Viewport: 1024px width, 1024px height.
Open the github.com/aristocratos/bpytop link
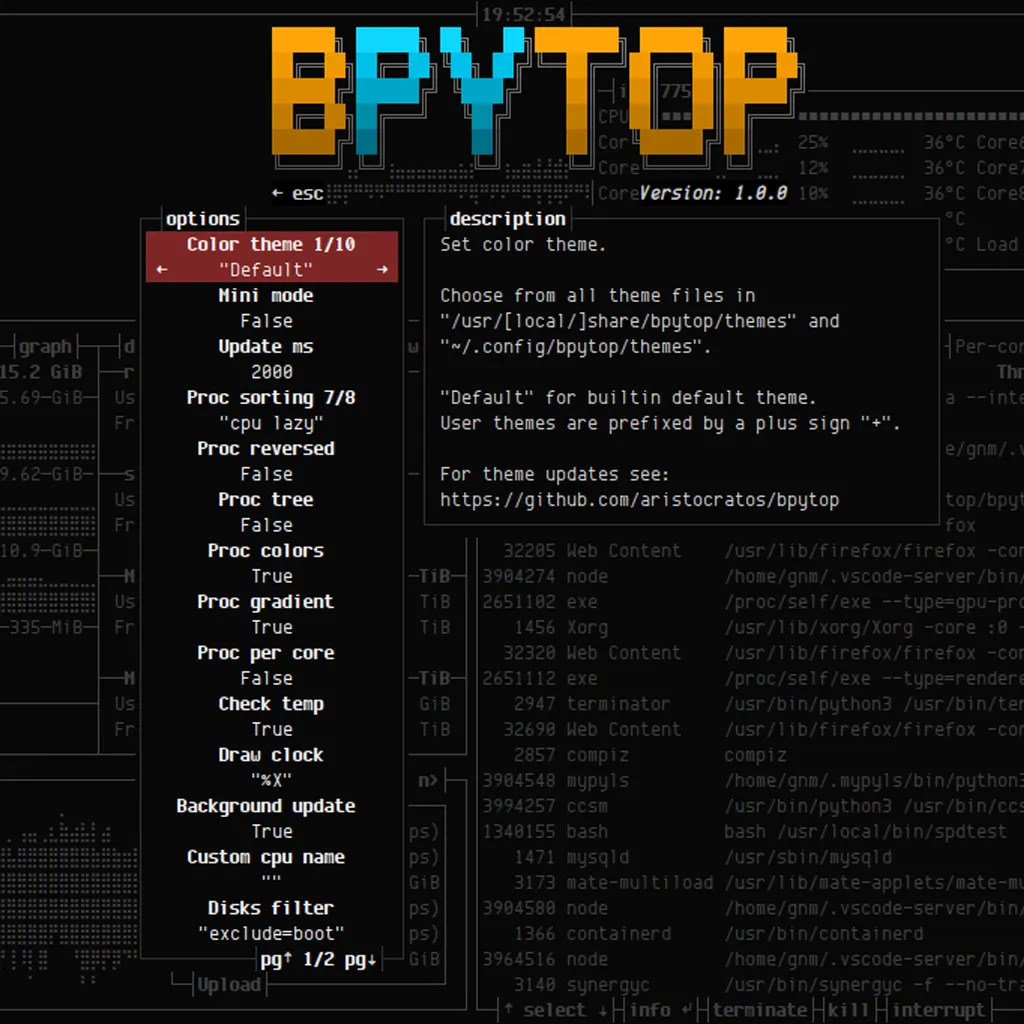click(x=639, y=499)
